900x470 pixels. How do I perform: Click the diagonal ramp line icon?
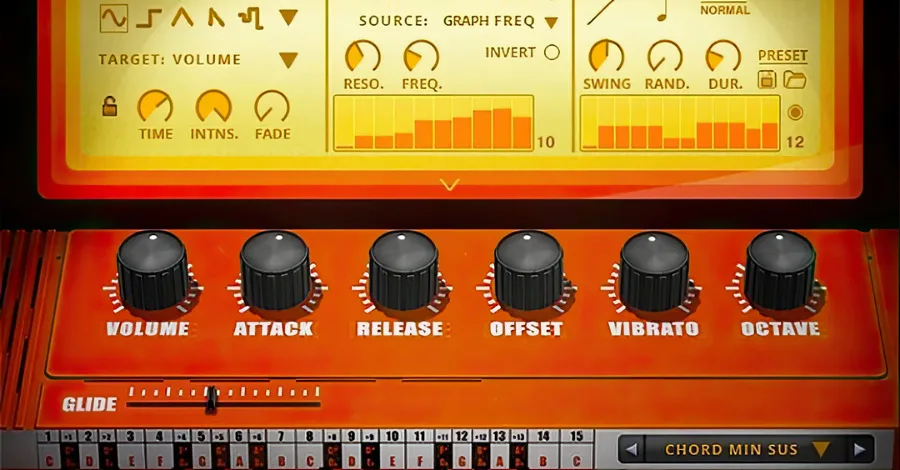coord(603,11)
